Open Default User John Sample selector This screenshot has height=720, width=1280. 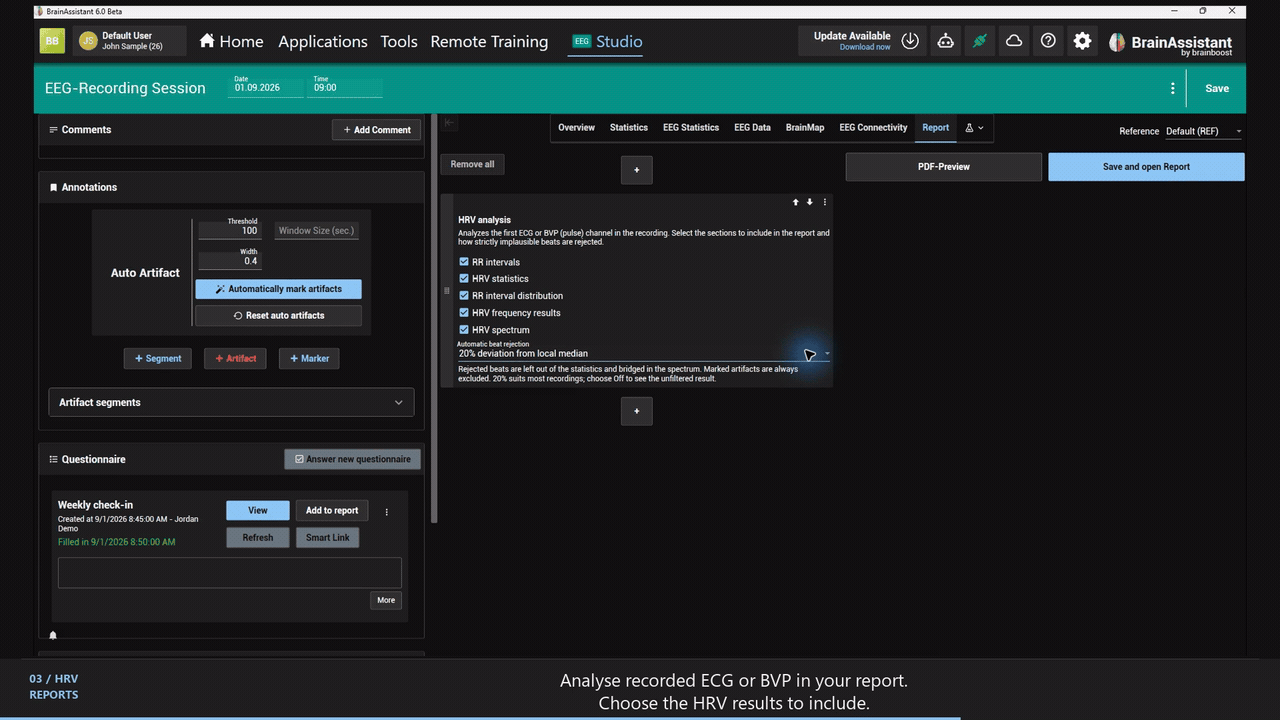pyautogui.click(x=129, y=41)
